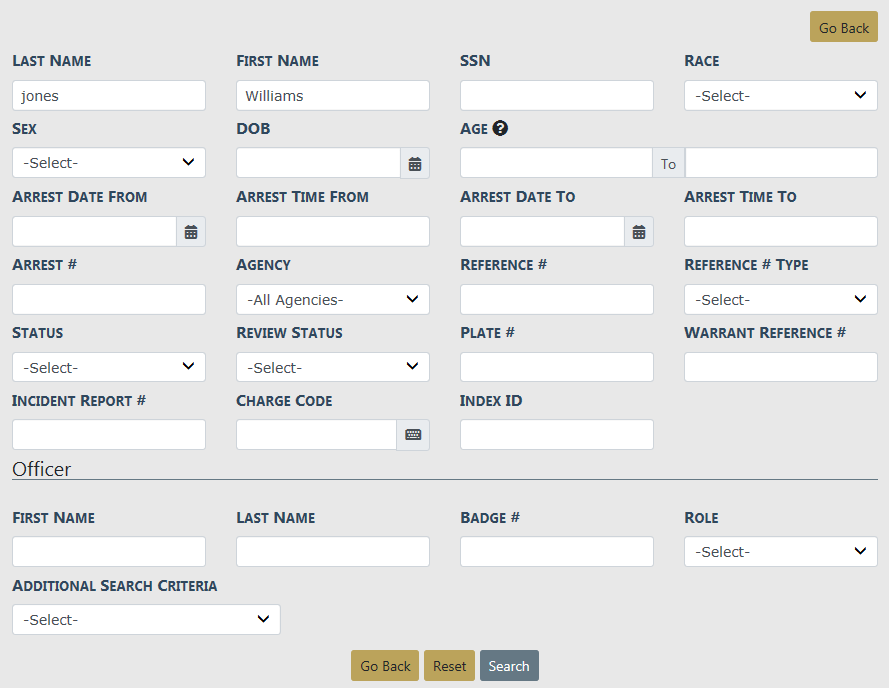Image resolution: width=889 pixels, height=688 pixels.
Task: Open the Reference # Type dropdown
Action: pos(780,300)
